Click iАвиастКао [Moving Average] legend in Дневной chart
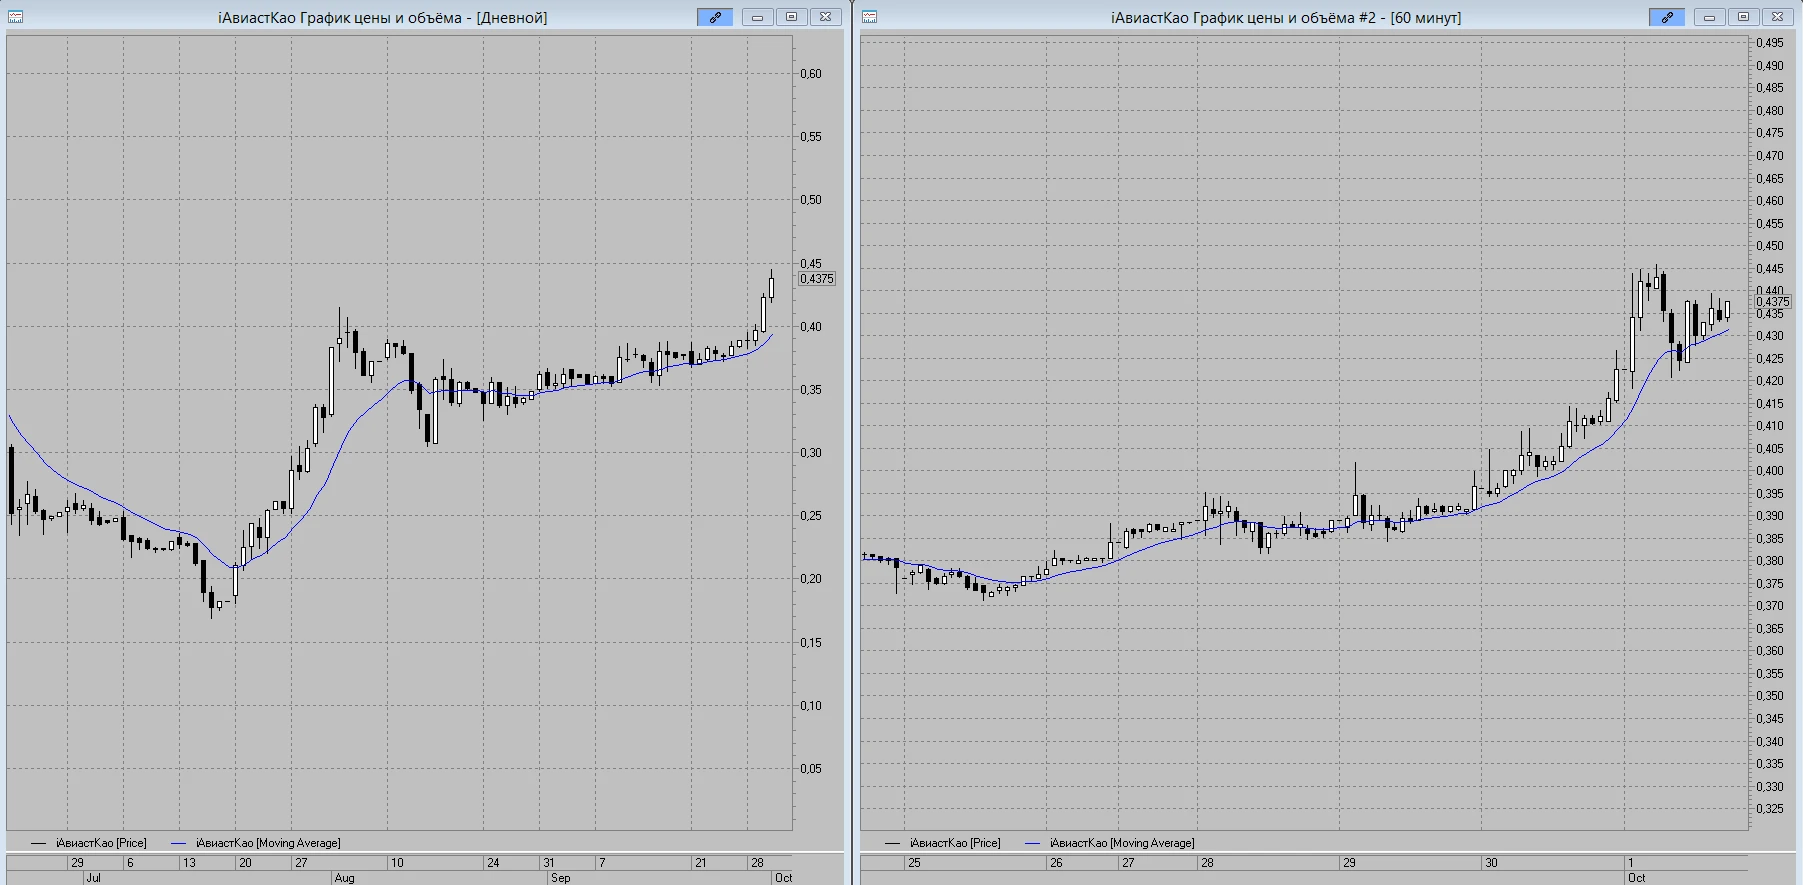Image resolution: width=1803 pixels, height=885 pixels. coord(268,843)
